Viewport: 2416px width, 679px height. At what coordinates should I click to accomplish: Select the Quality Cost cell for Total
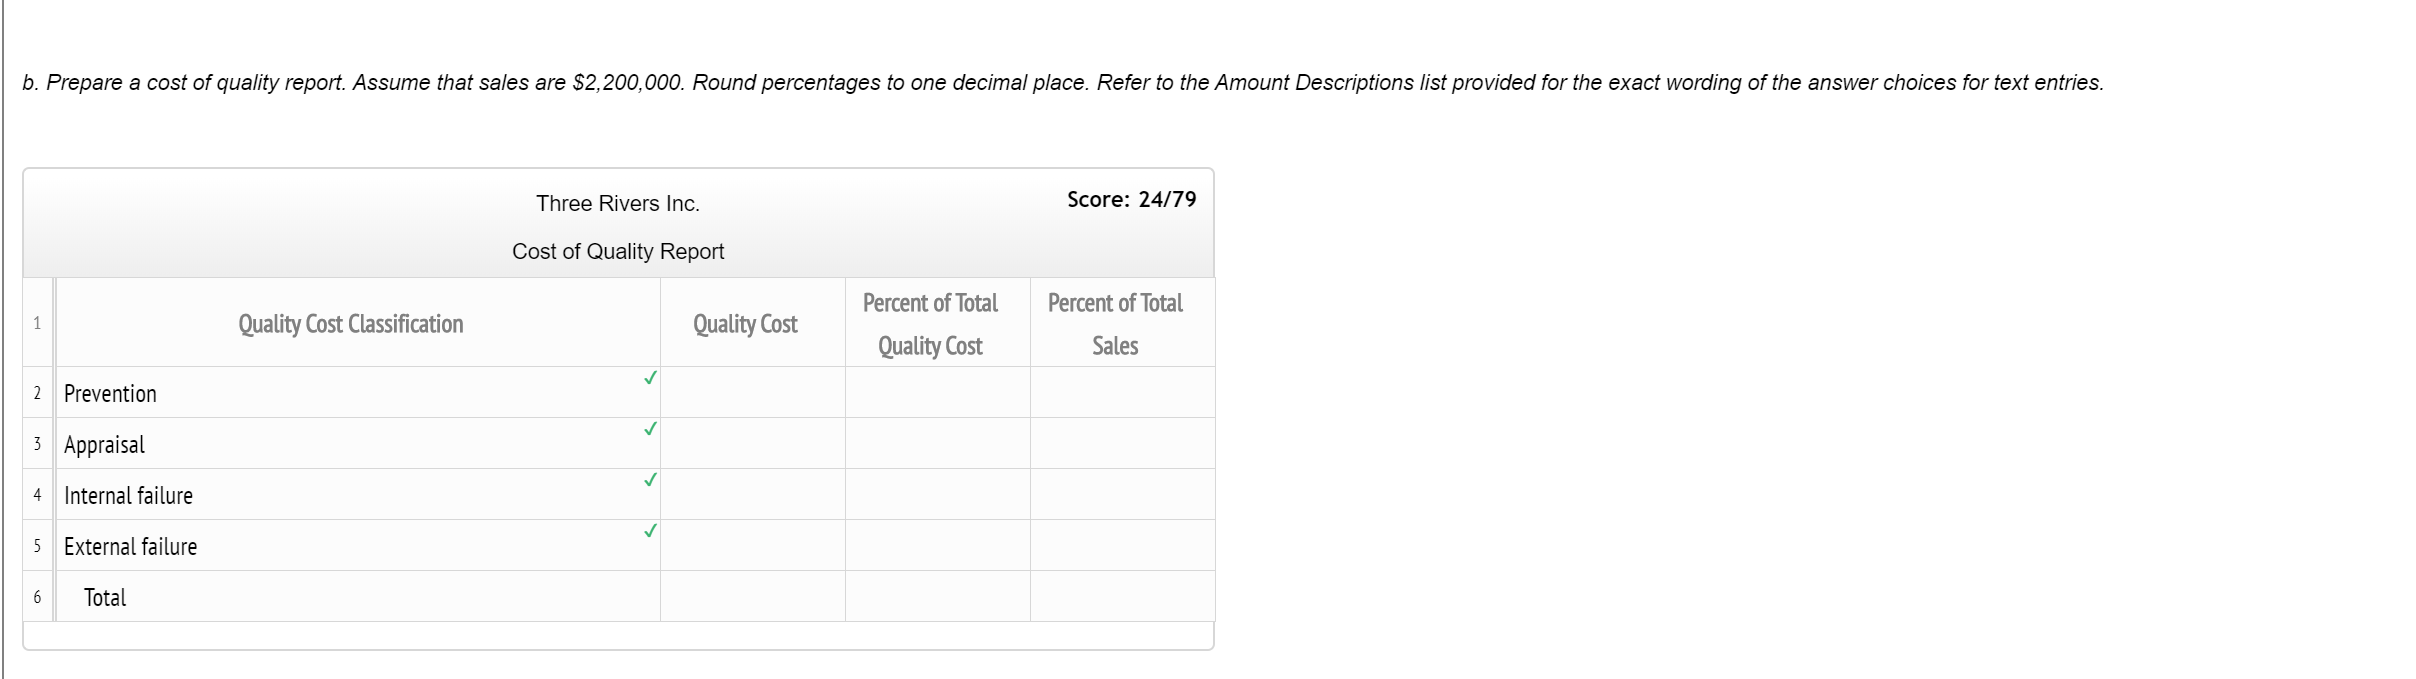pyautogui.click(x=753, y=596)
